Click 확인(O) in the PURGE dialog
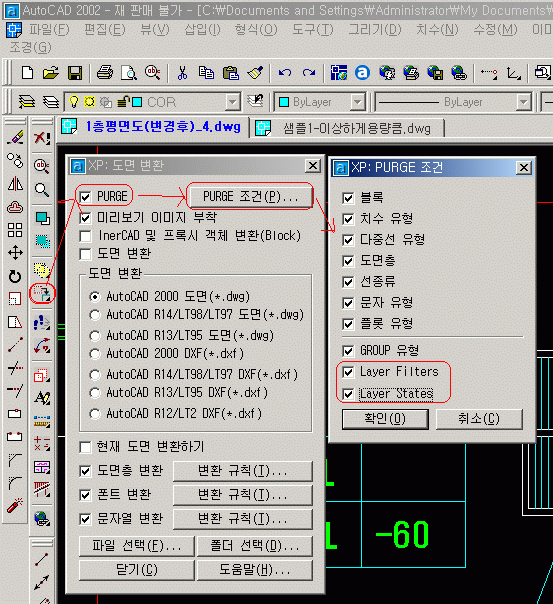Viewport: 553px width, 604px height. (385, 419)
